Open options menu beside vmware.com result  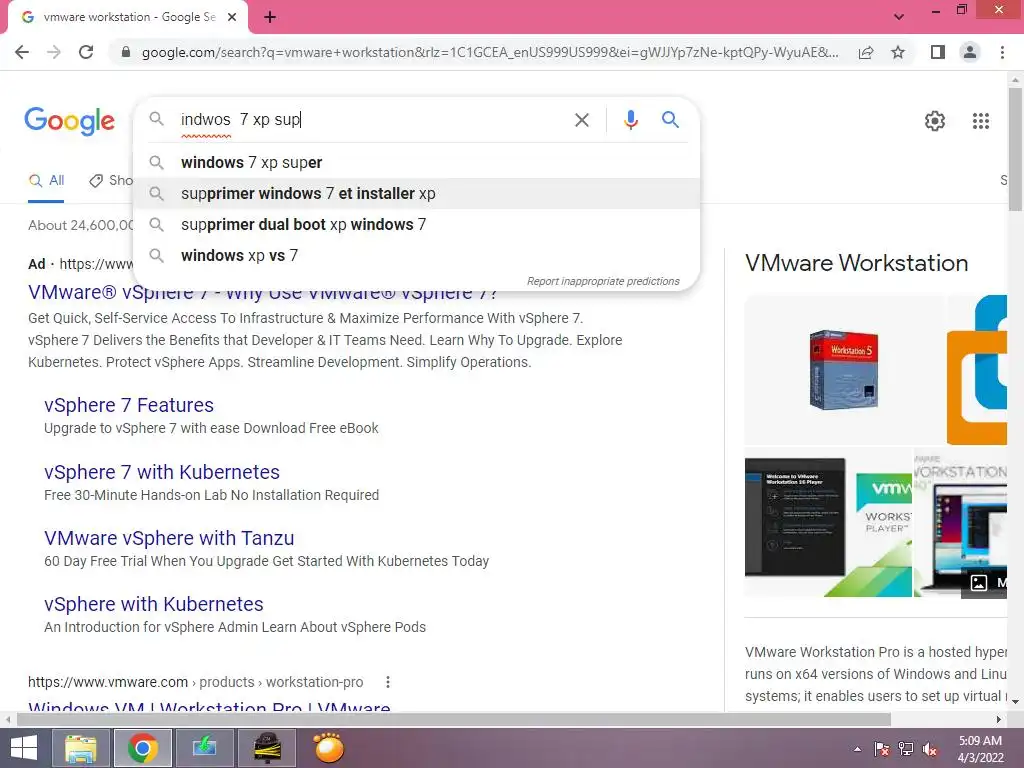click(388, 682)
